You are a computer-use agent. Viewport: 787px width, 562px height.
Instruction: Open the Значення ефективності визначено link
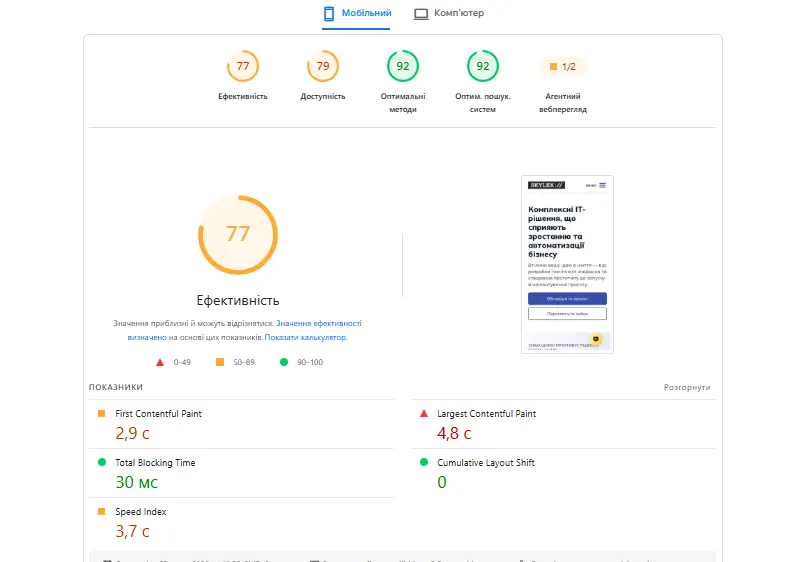tap(244, 330)
